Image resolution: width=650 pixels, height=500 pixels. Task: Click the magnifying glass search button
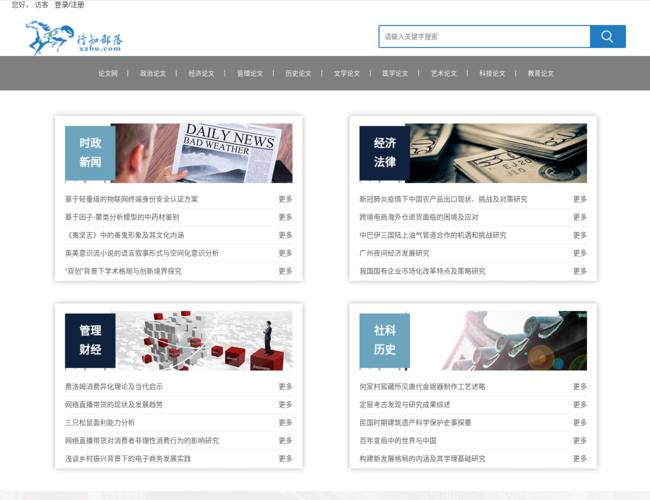tap(607, 37)
